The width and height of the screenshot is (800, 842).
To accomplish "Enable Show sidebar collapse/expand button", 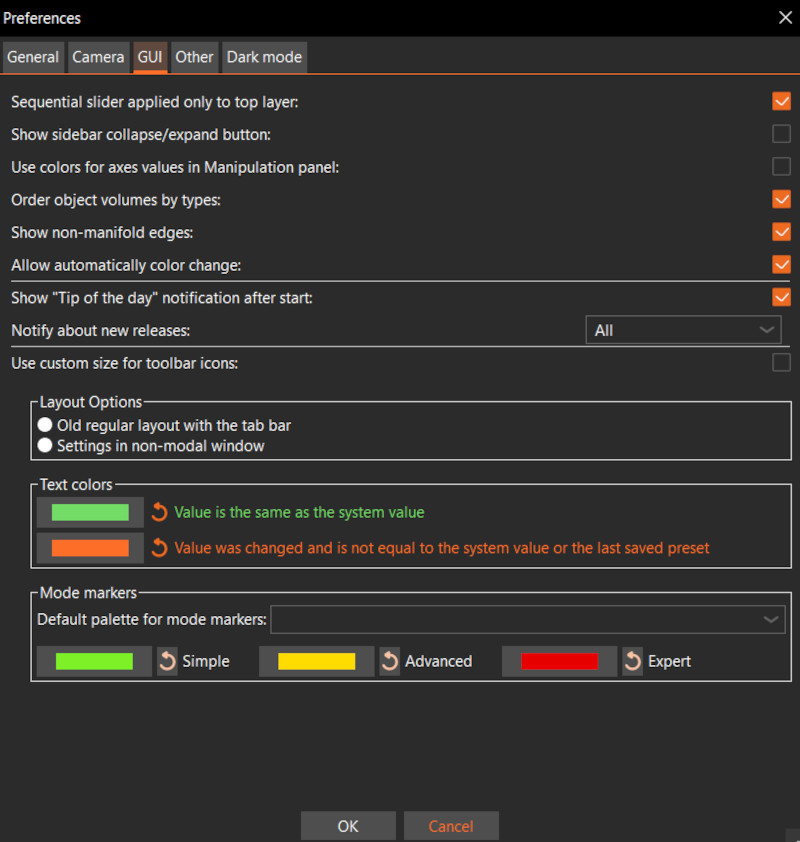I will pyautogui.click(x=781, y=134).
